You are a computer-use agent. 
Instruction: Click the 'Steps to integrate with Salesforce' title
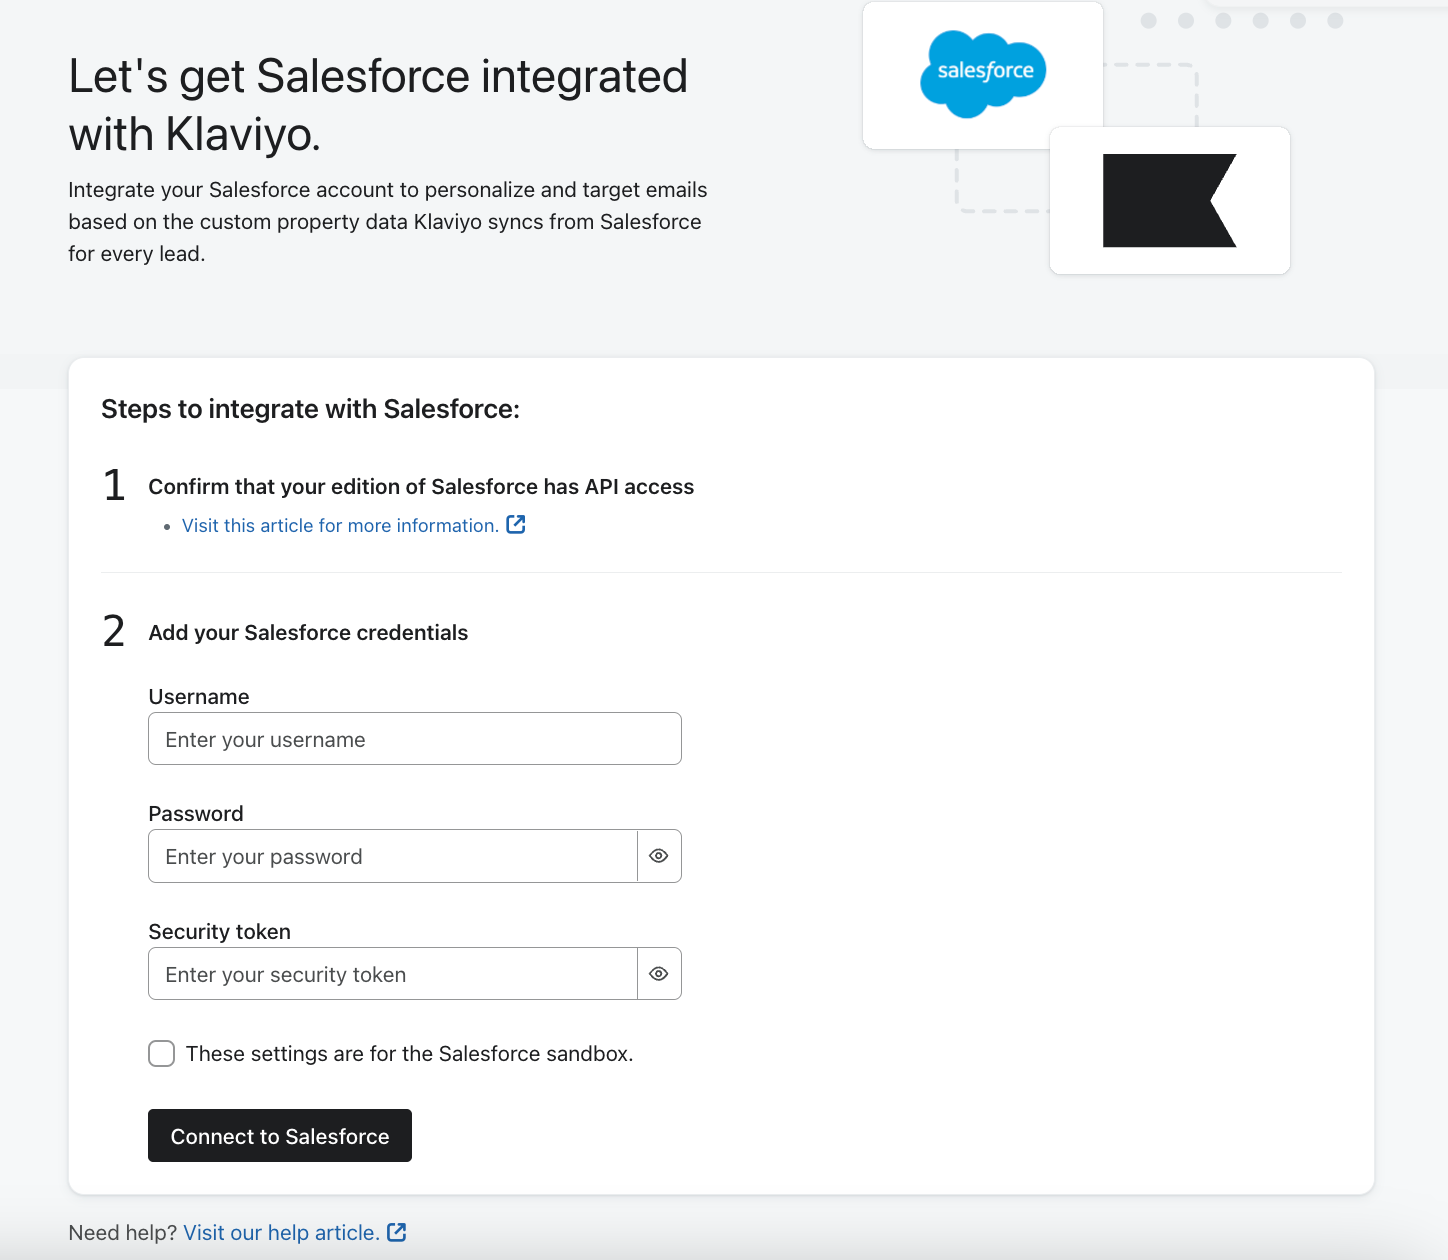(x=310, y=409)
